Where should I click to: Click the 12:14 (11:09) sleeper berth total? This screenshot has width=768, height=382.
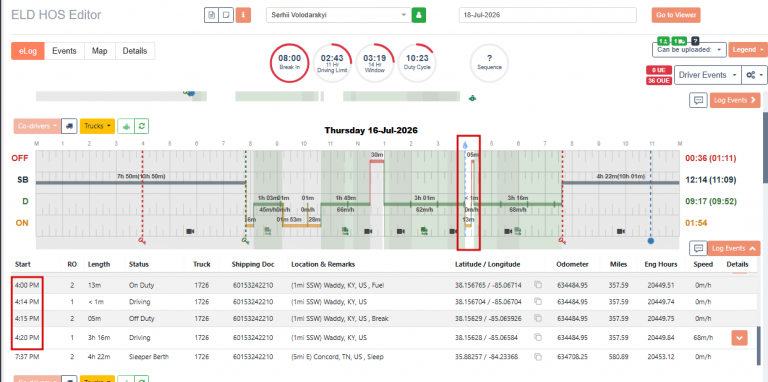tap(711, 180)
